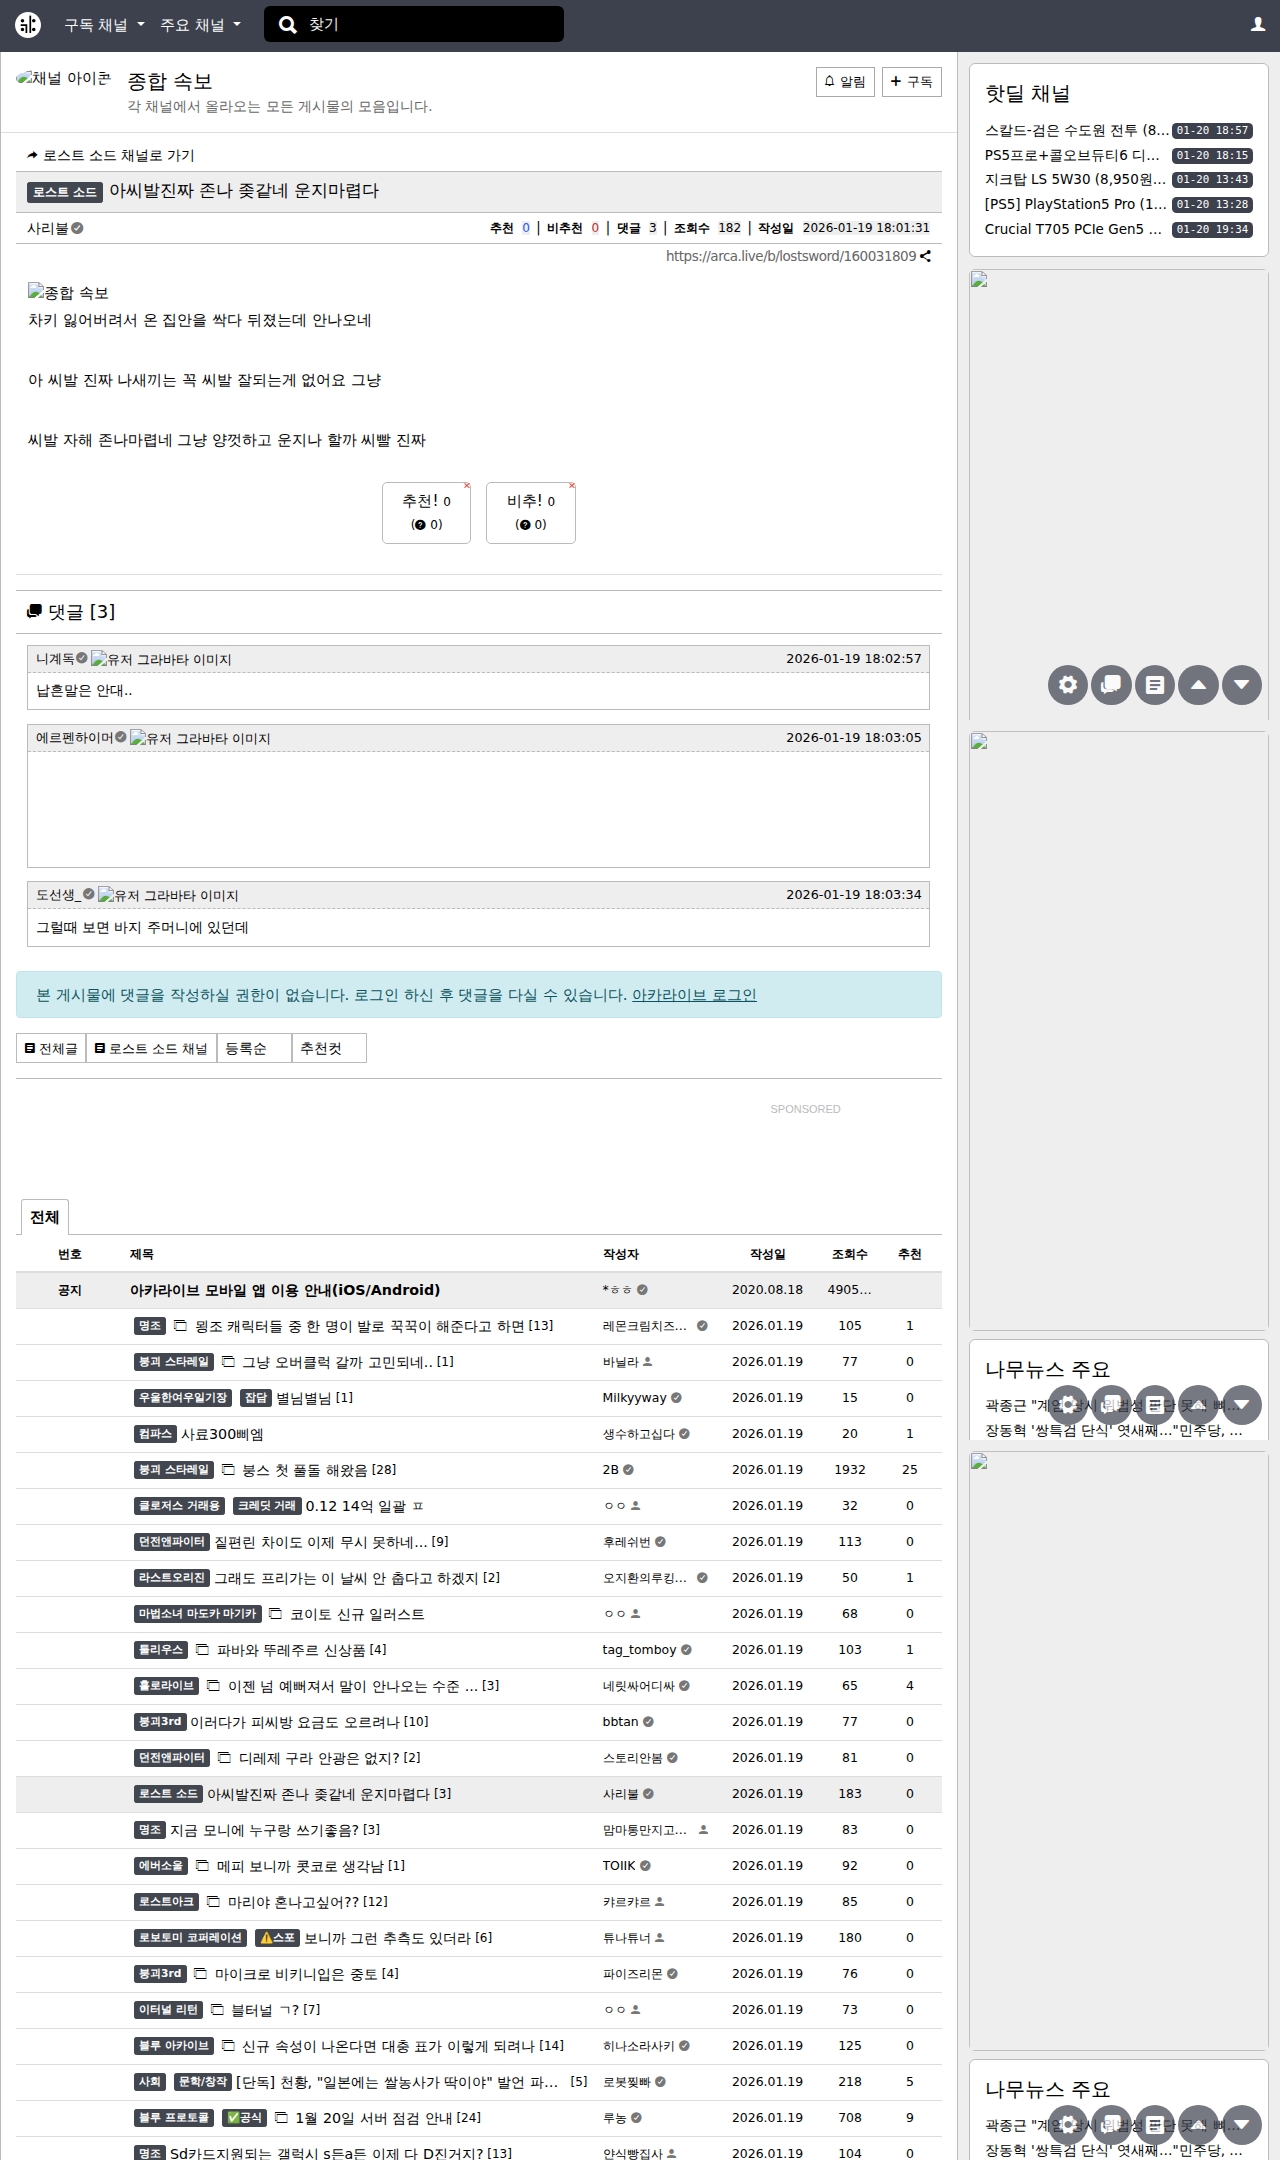Click the 이터널 리턴 channel badge
This screenshot has width=1280, height=2160.
[x=169, y=2010]
